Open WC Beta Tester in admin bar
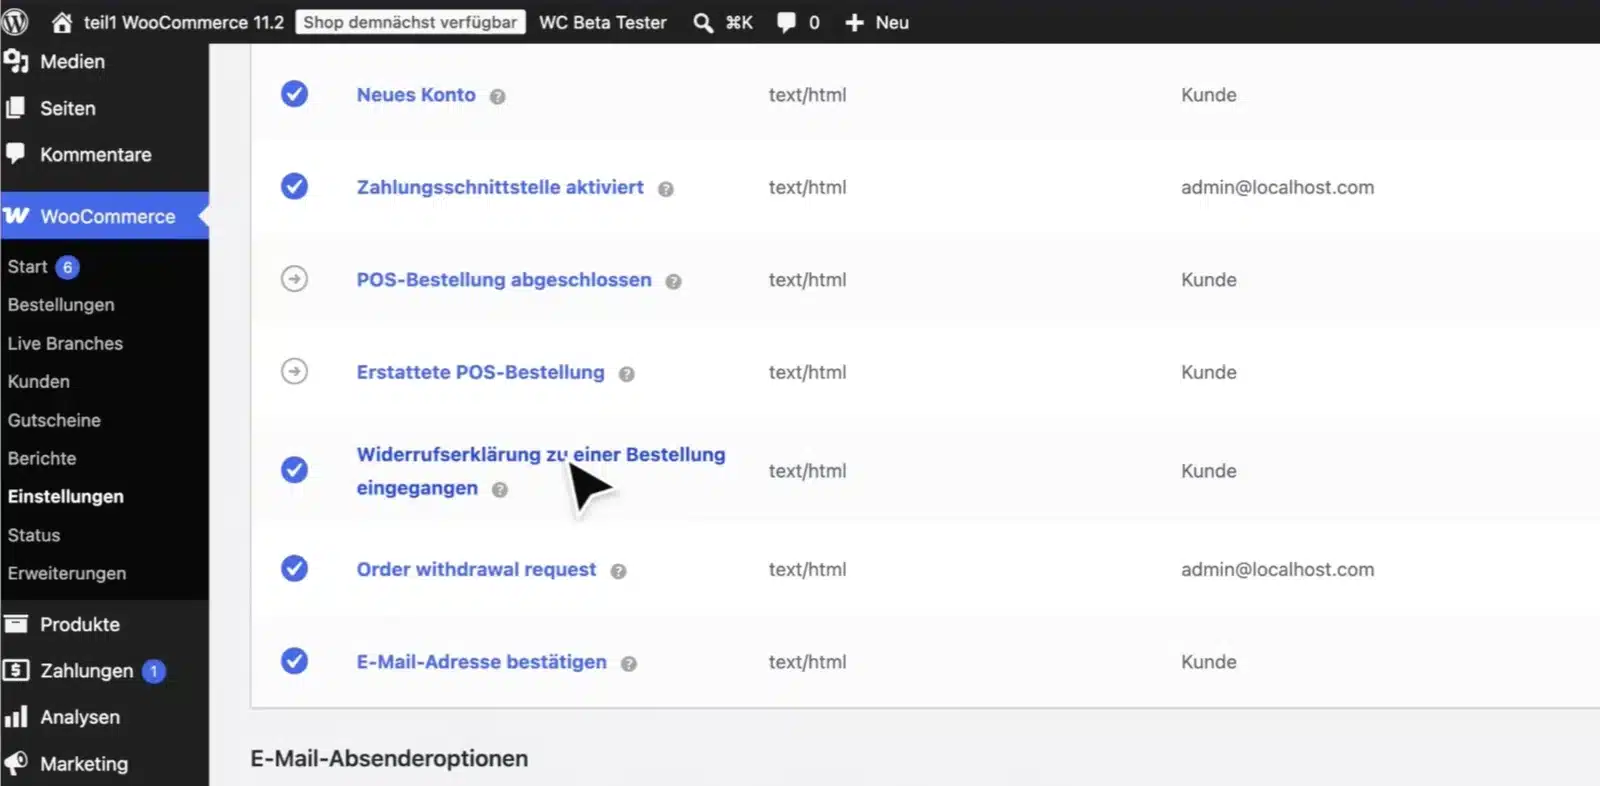The height and width of the screenshot is (786, 1600). (x=603, y=22)
